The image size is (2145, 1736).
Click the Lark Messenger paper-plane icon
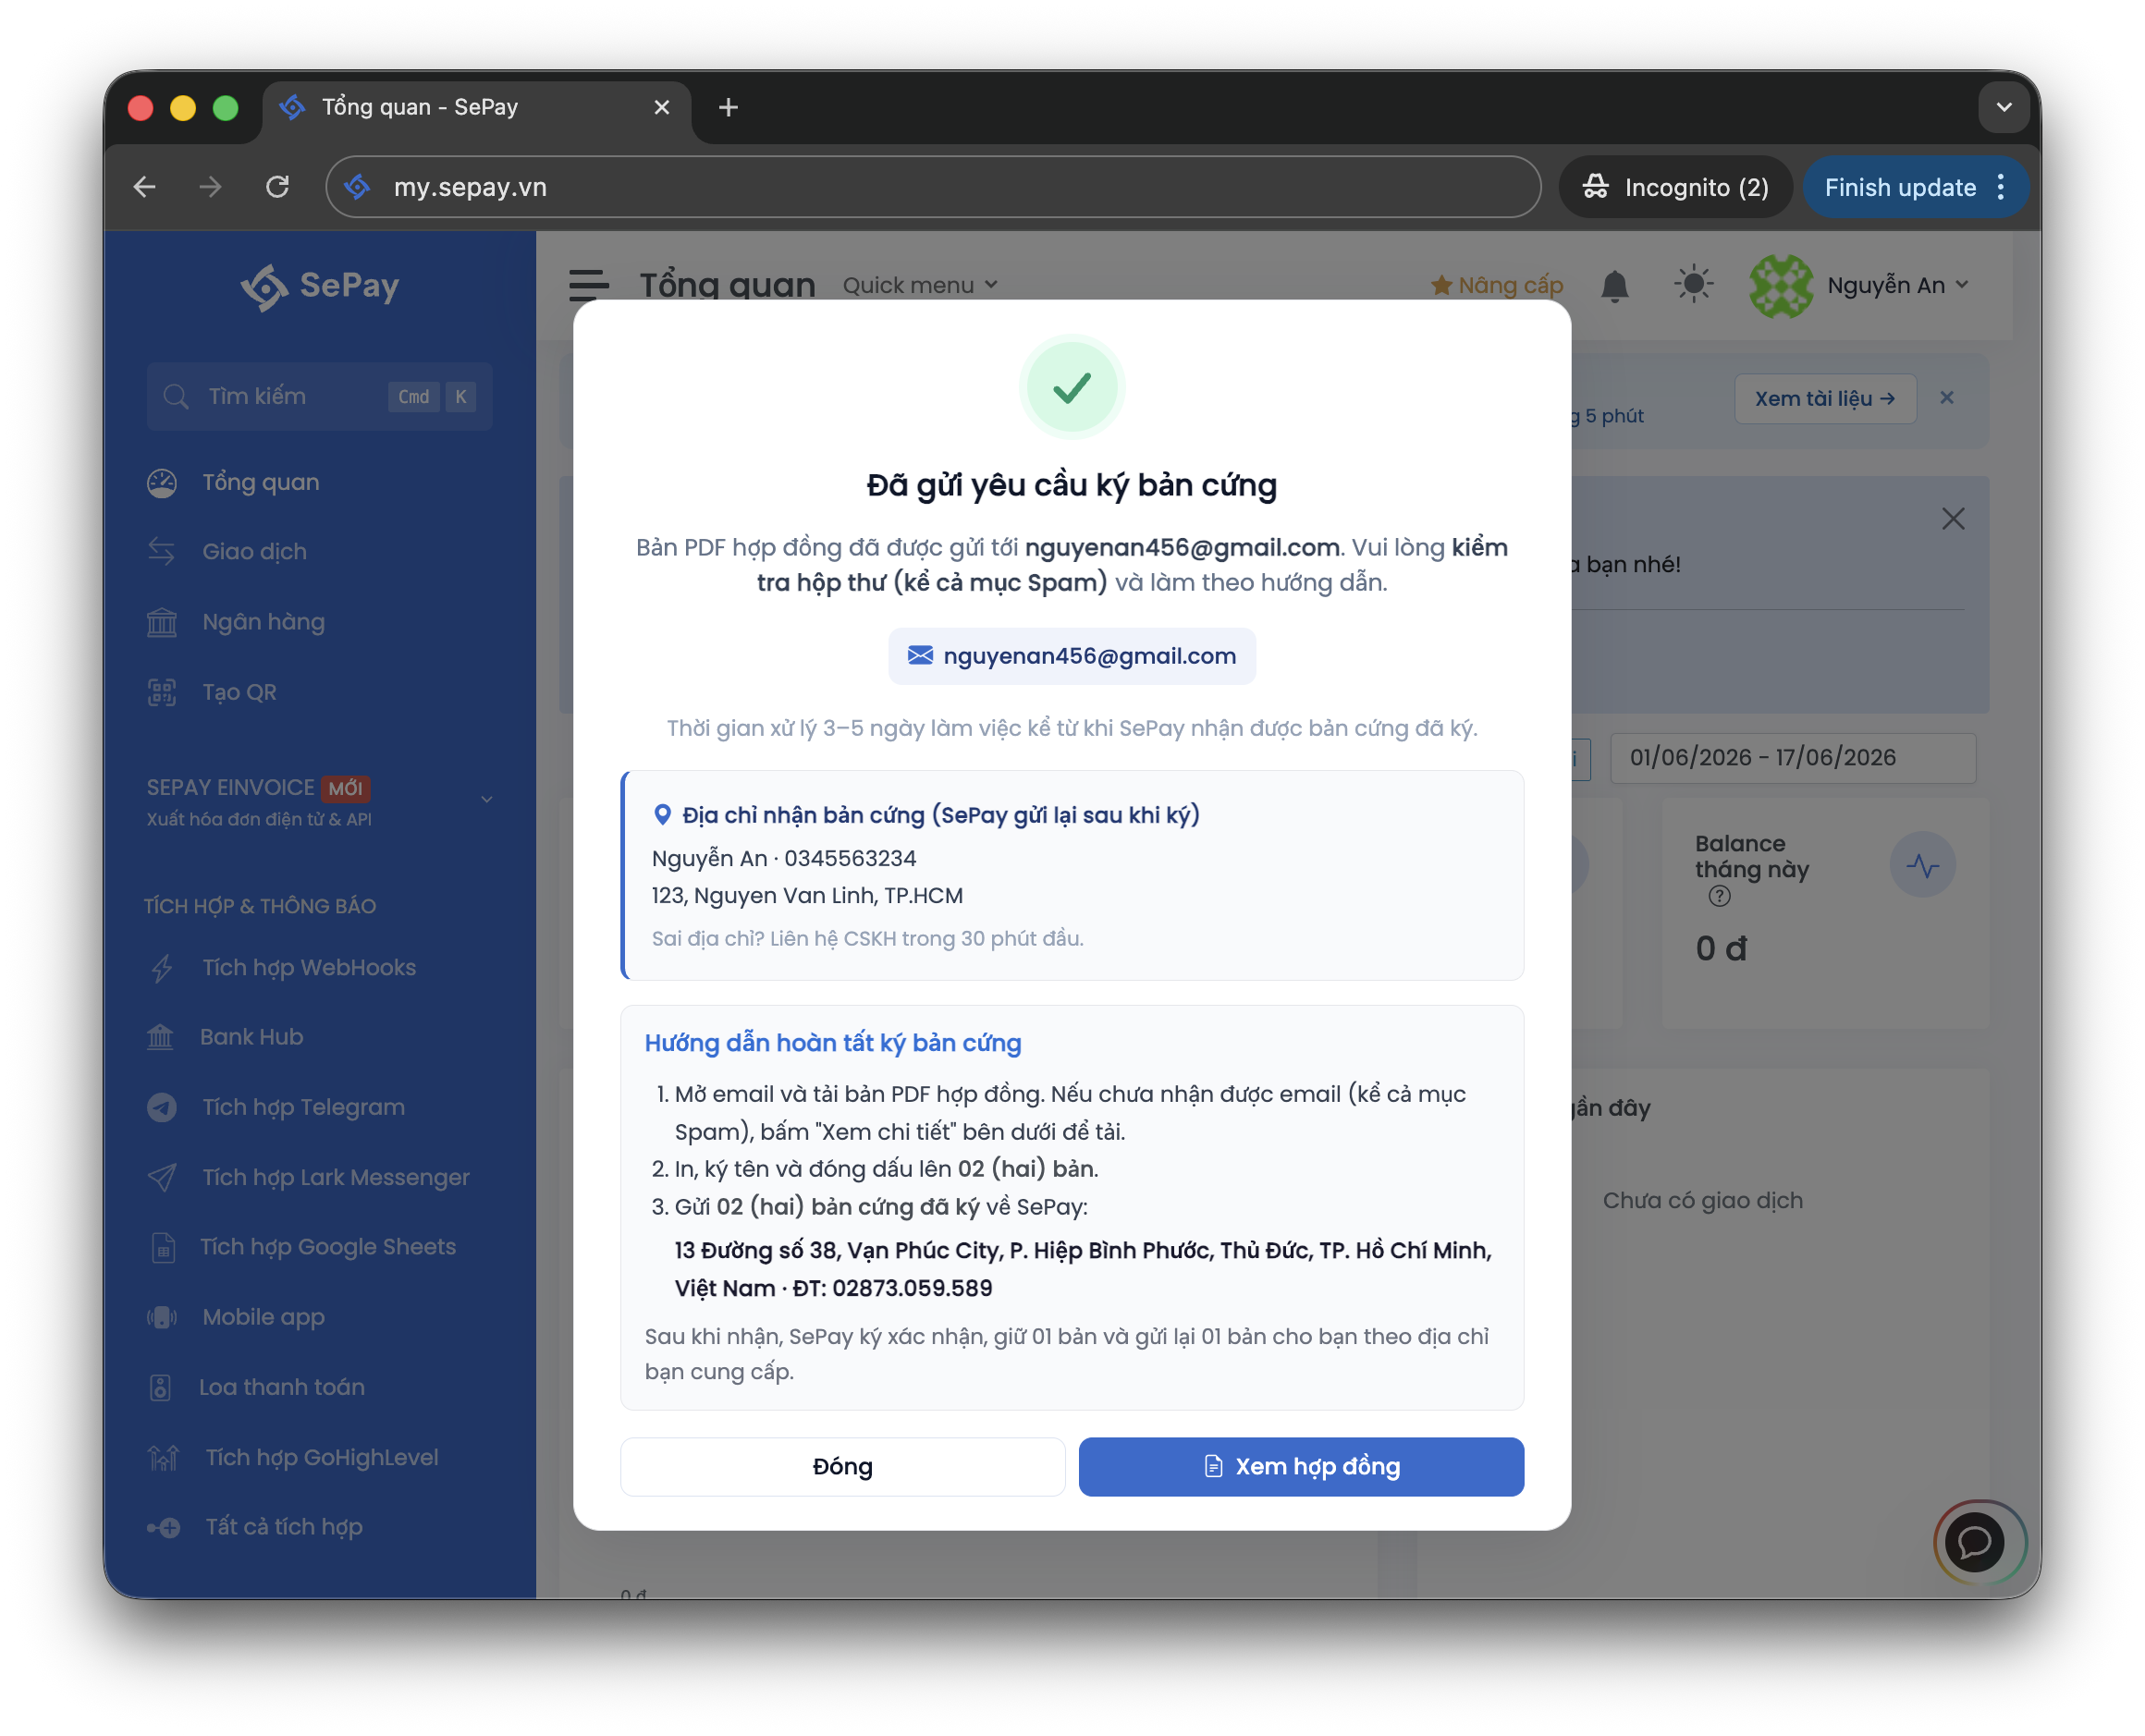(162, 1177)
